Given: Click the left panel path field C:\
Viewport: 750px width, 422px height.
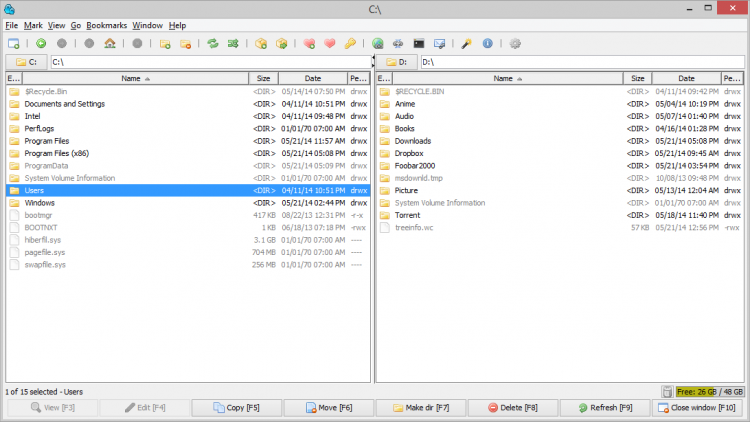Looking at the screenshot, I should click(210, 62).
